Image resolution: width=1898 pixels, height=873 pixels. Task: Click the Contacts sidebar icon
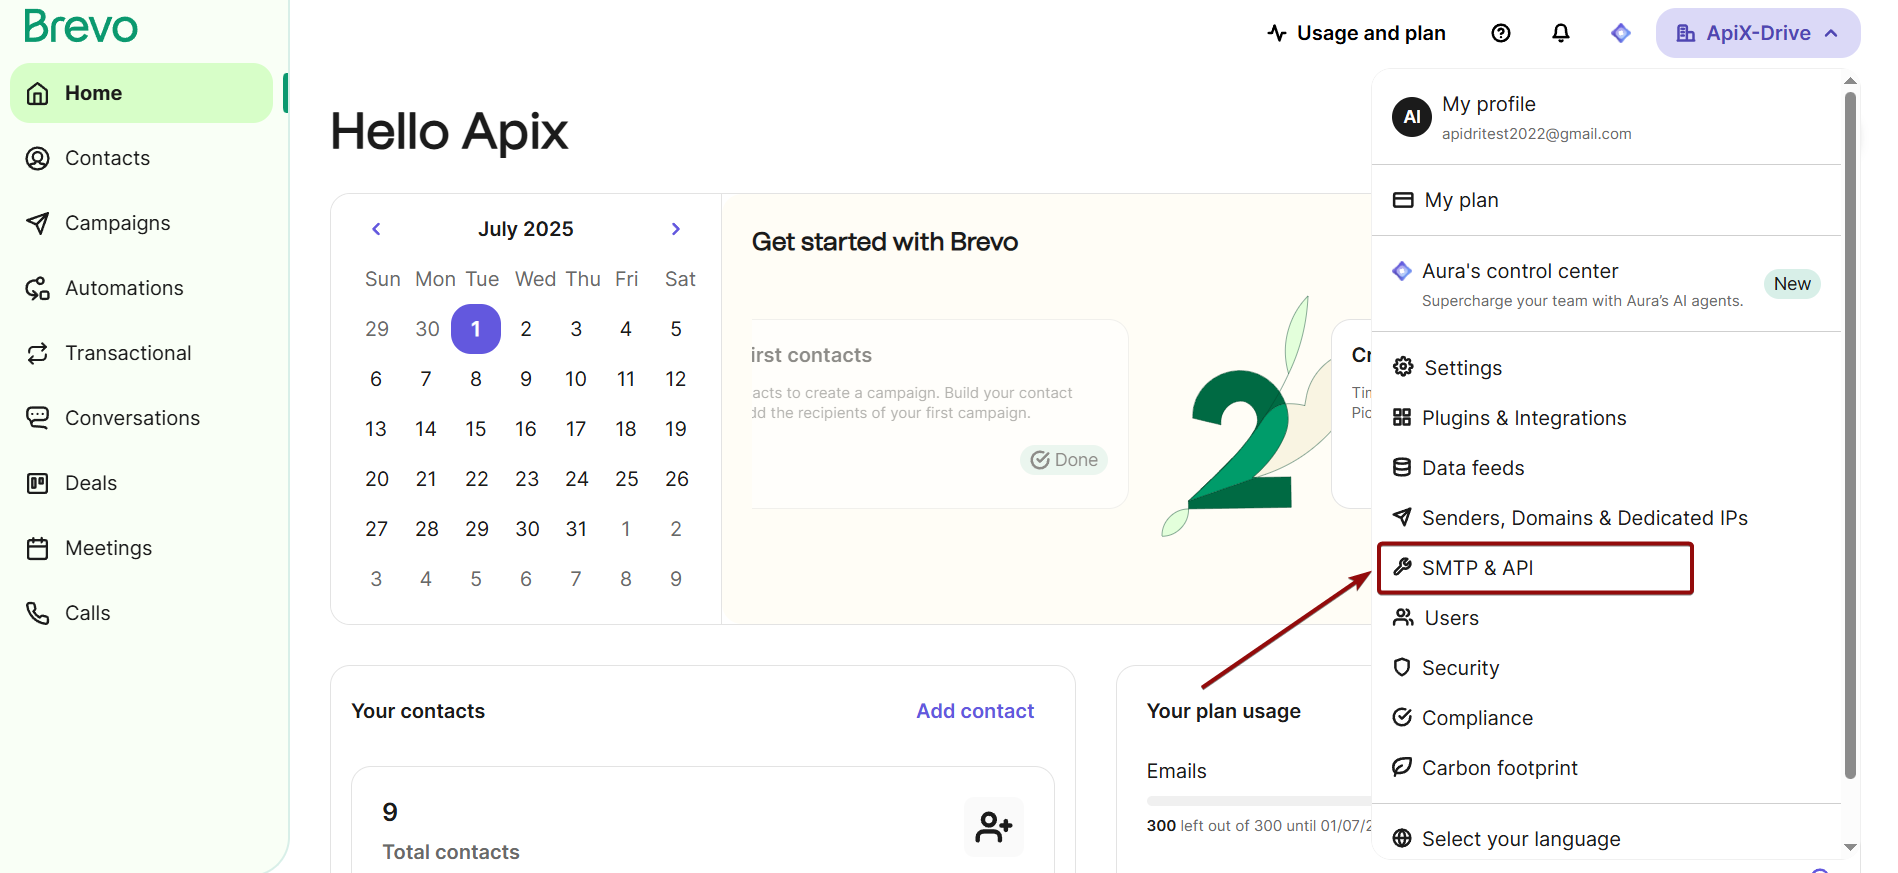[37, 158]
